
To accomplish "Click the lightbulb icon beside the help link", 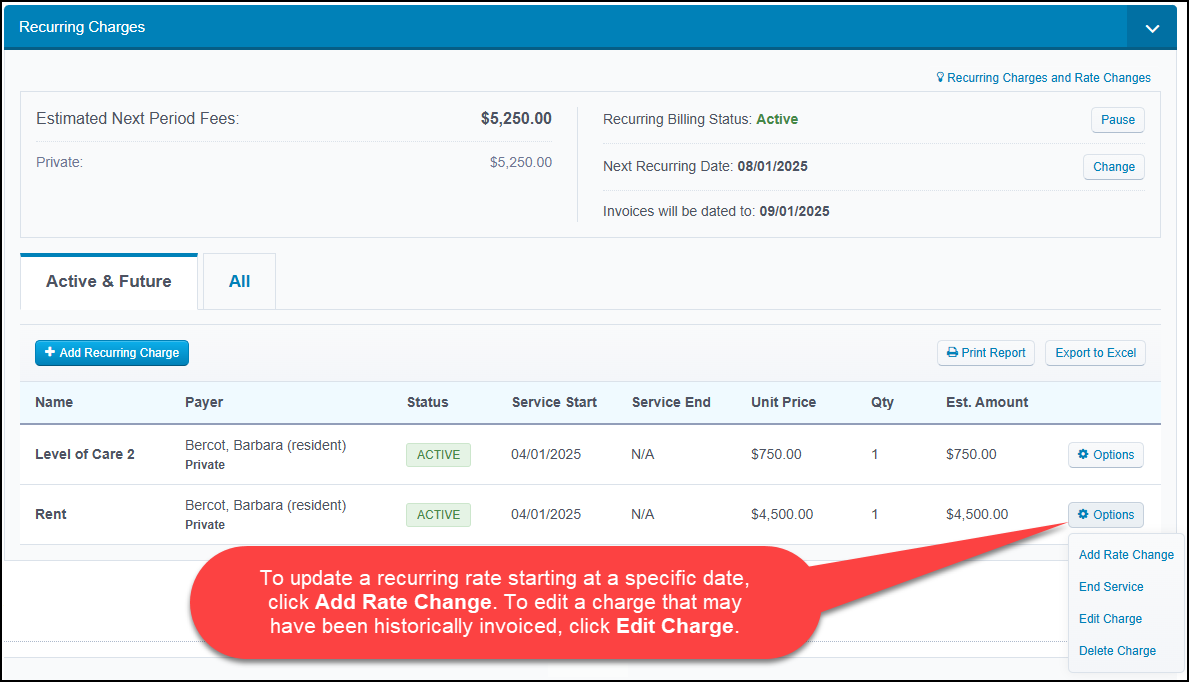I will [940, 77].
